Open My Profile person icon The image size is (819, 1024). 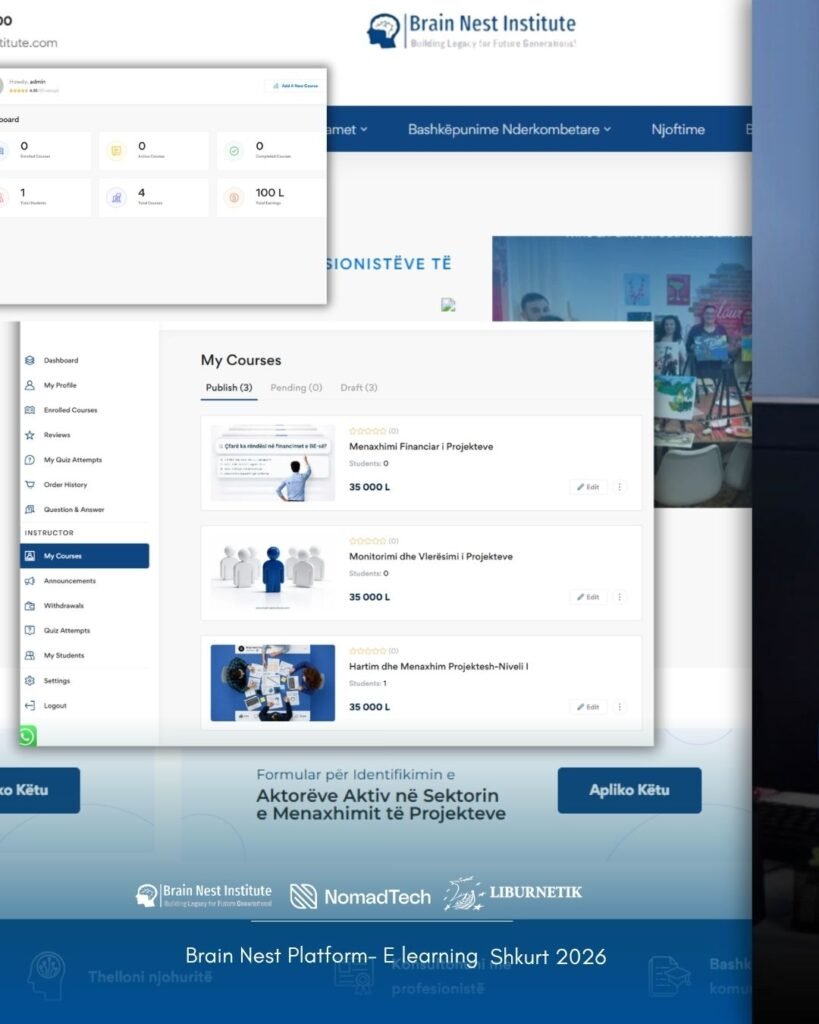pos(30,385)
